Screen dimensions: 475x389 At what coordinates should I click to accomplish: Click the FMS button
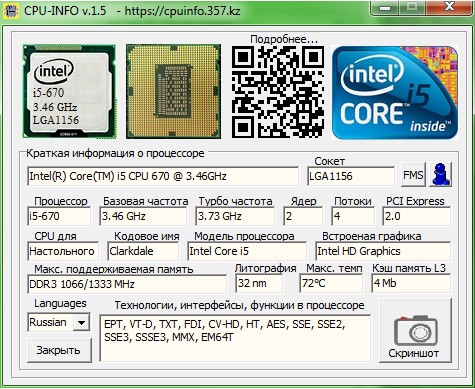tap(413, 175)
